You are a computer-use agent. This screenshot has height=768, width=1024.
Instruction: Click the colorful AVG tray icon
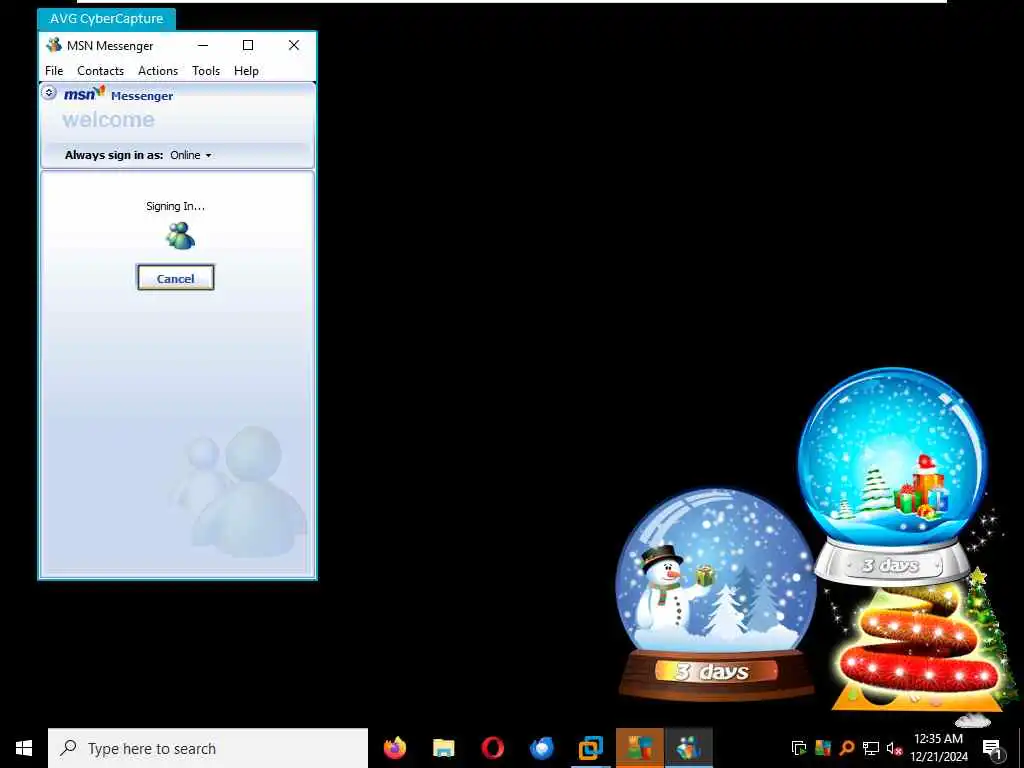point(823,748)
